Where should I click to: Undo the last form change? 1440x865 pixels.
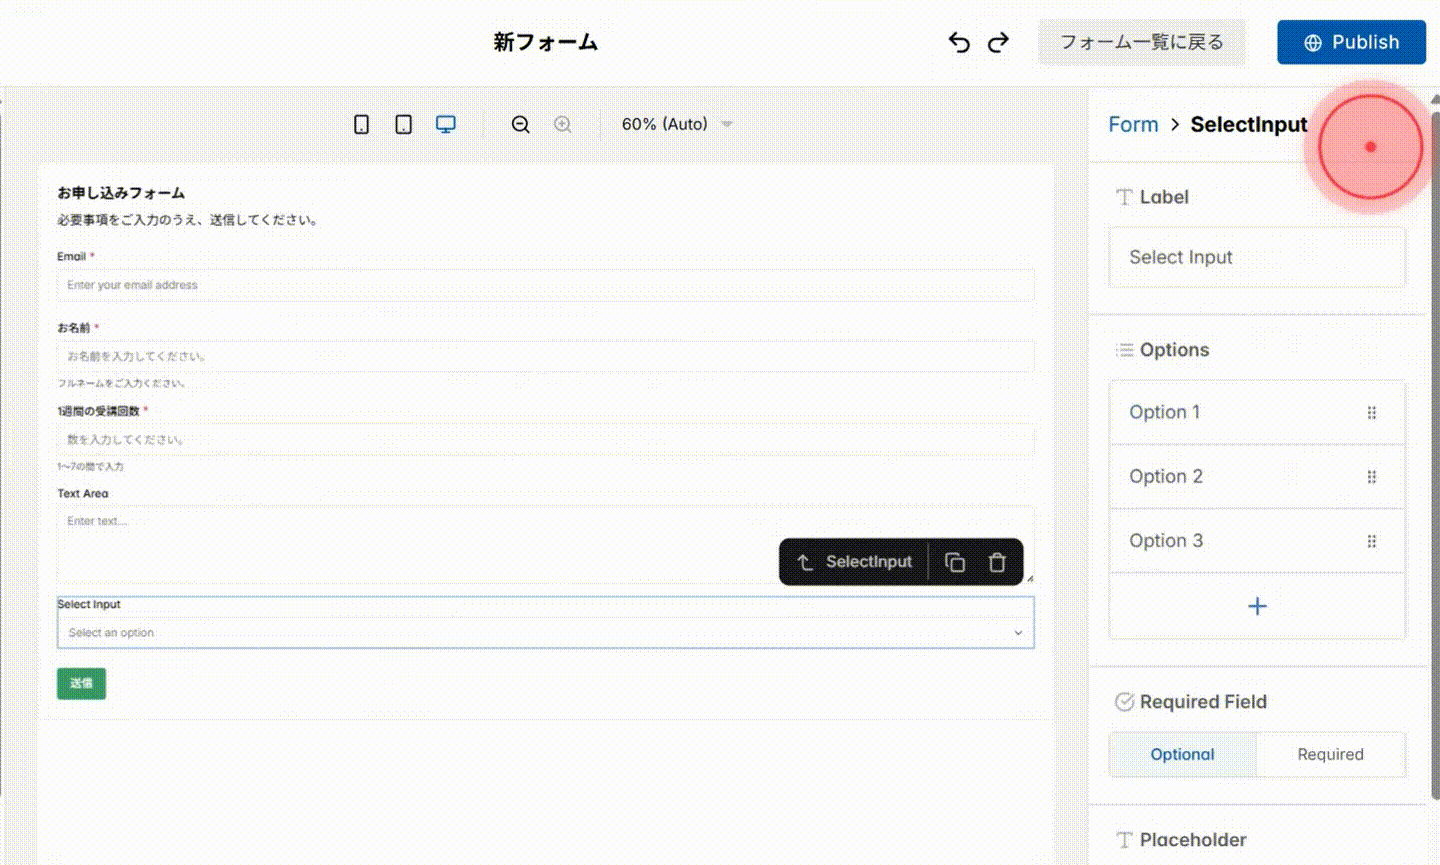(x=957, y=42)
